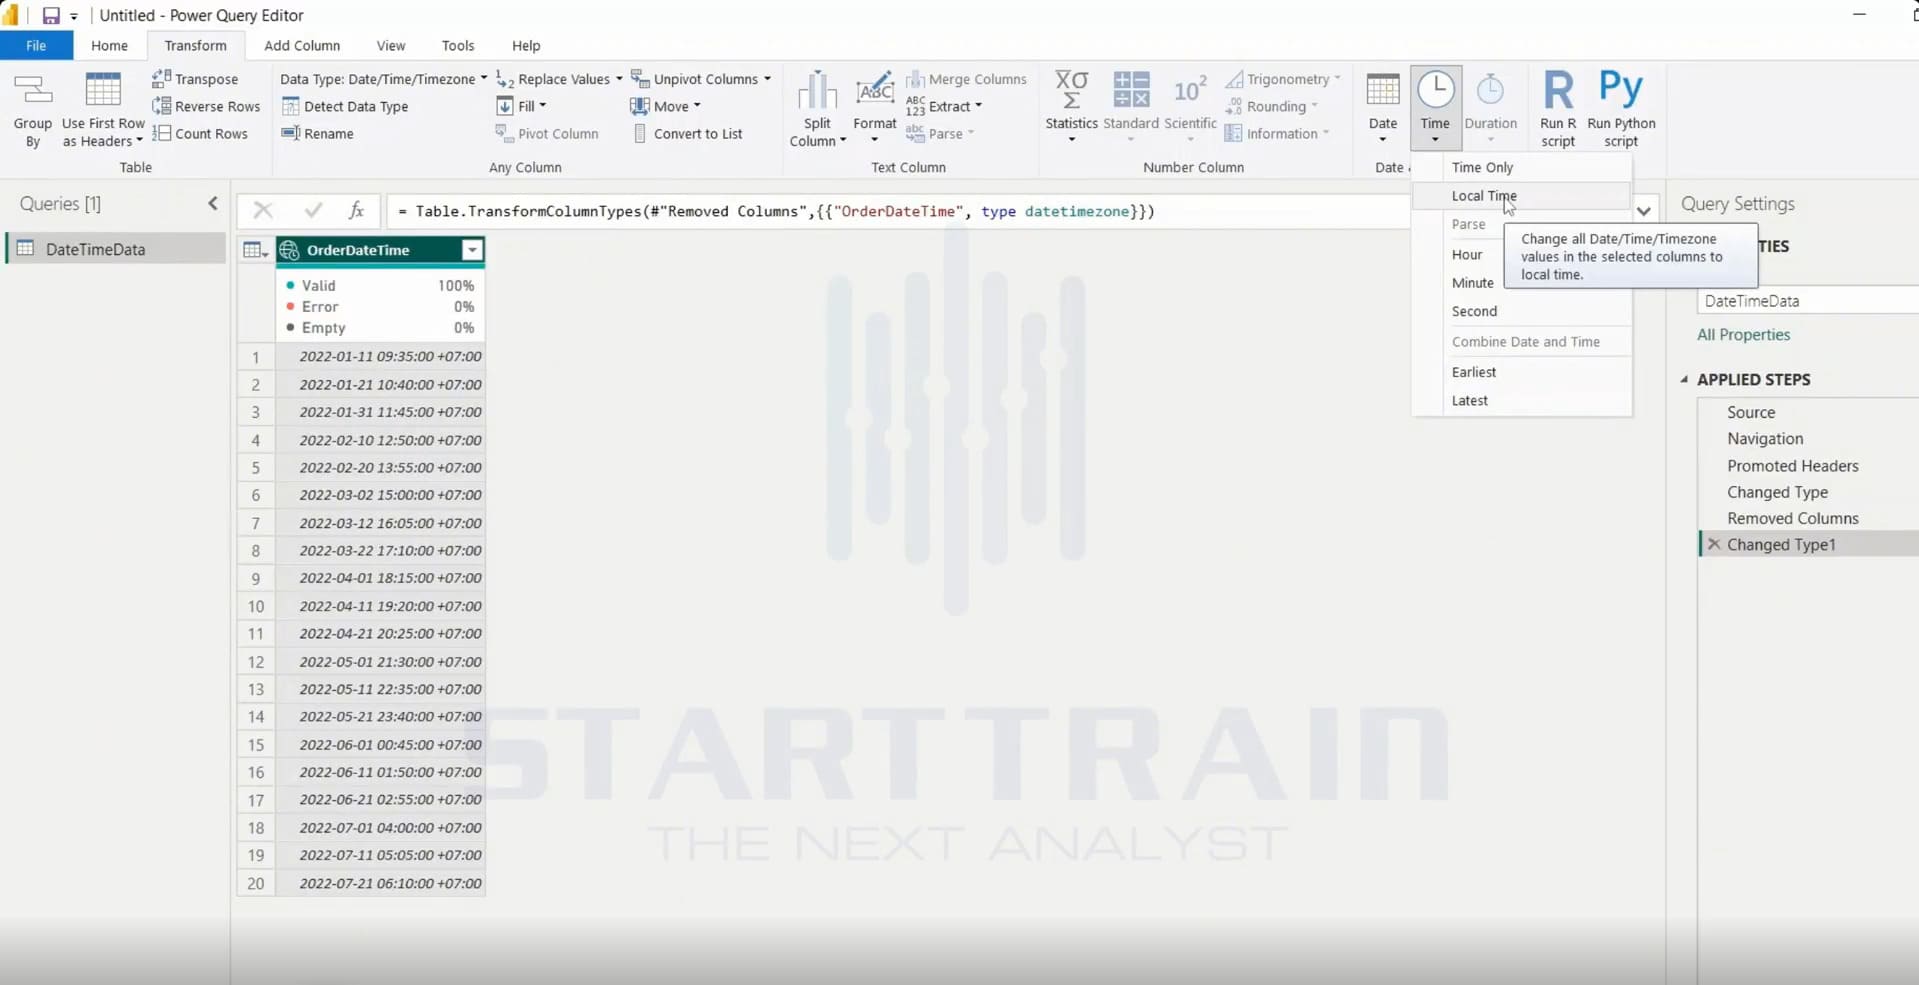
Task: Open the Split Column tool
Action: 817,109
